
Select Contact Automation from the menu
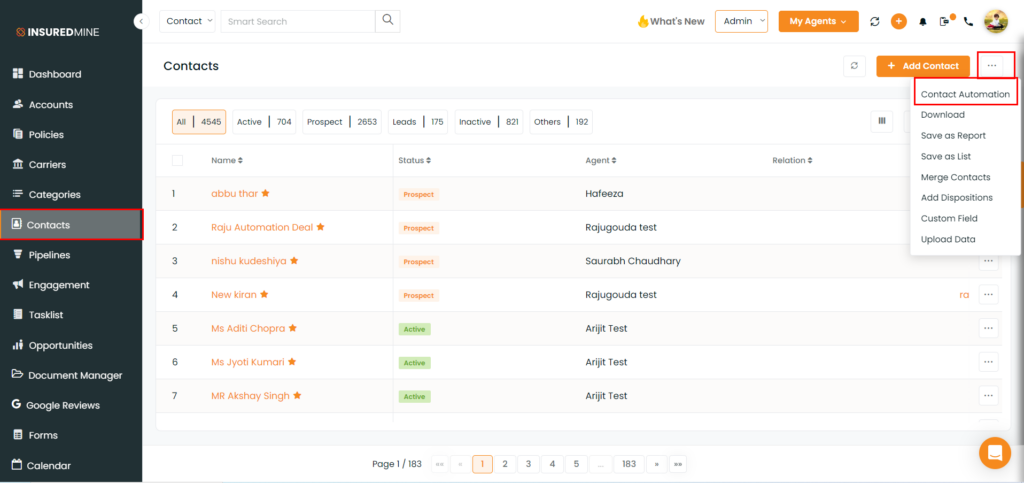tap(965, 94)
